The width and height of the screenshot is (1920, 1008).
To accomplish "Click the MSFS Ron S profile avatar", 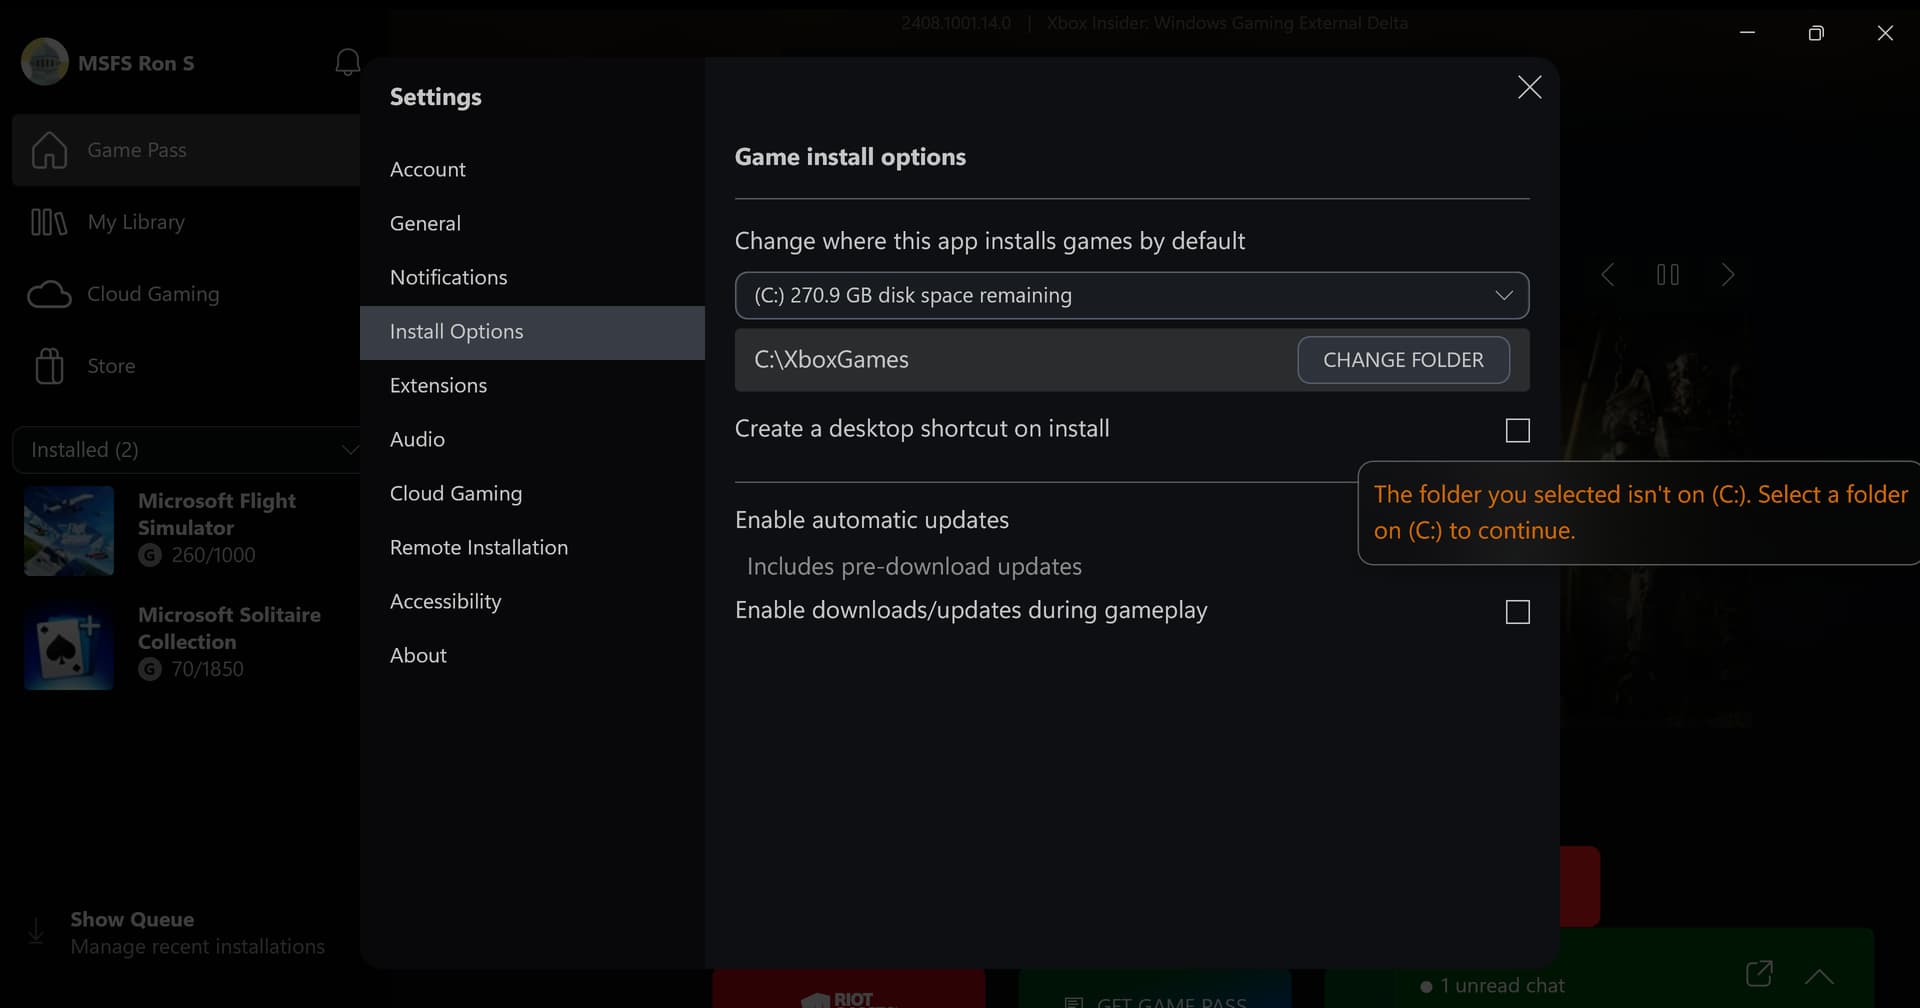I will pos(45,62).
